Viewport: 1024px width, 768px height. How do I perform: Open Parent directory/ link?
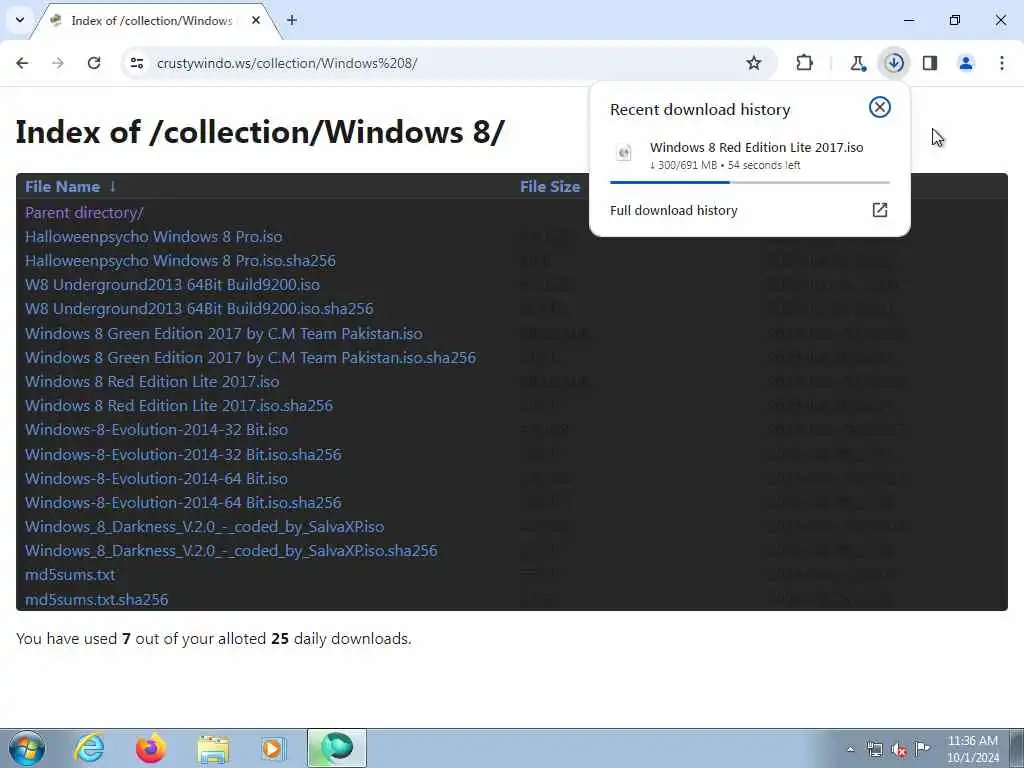pos(84,213)
